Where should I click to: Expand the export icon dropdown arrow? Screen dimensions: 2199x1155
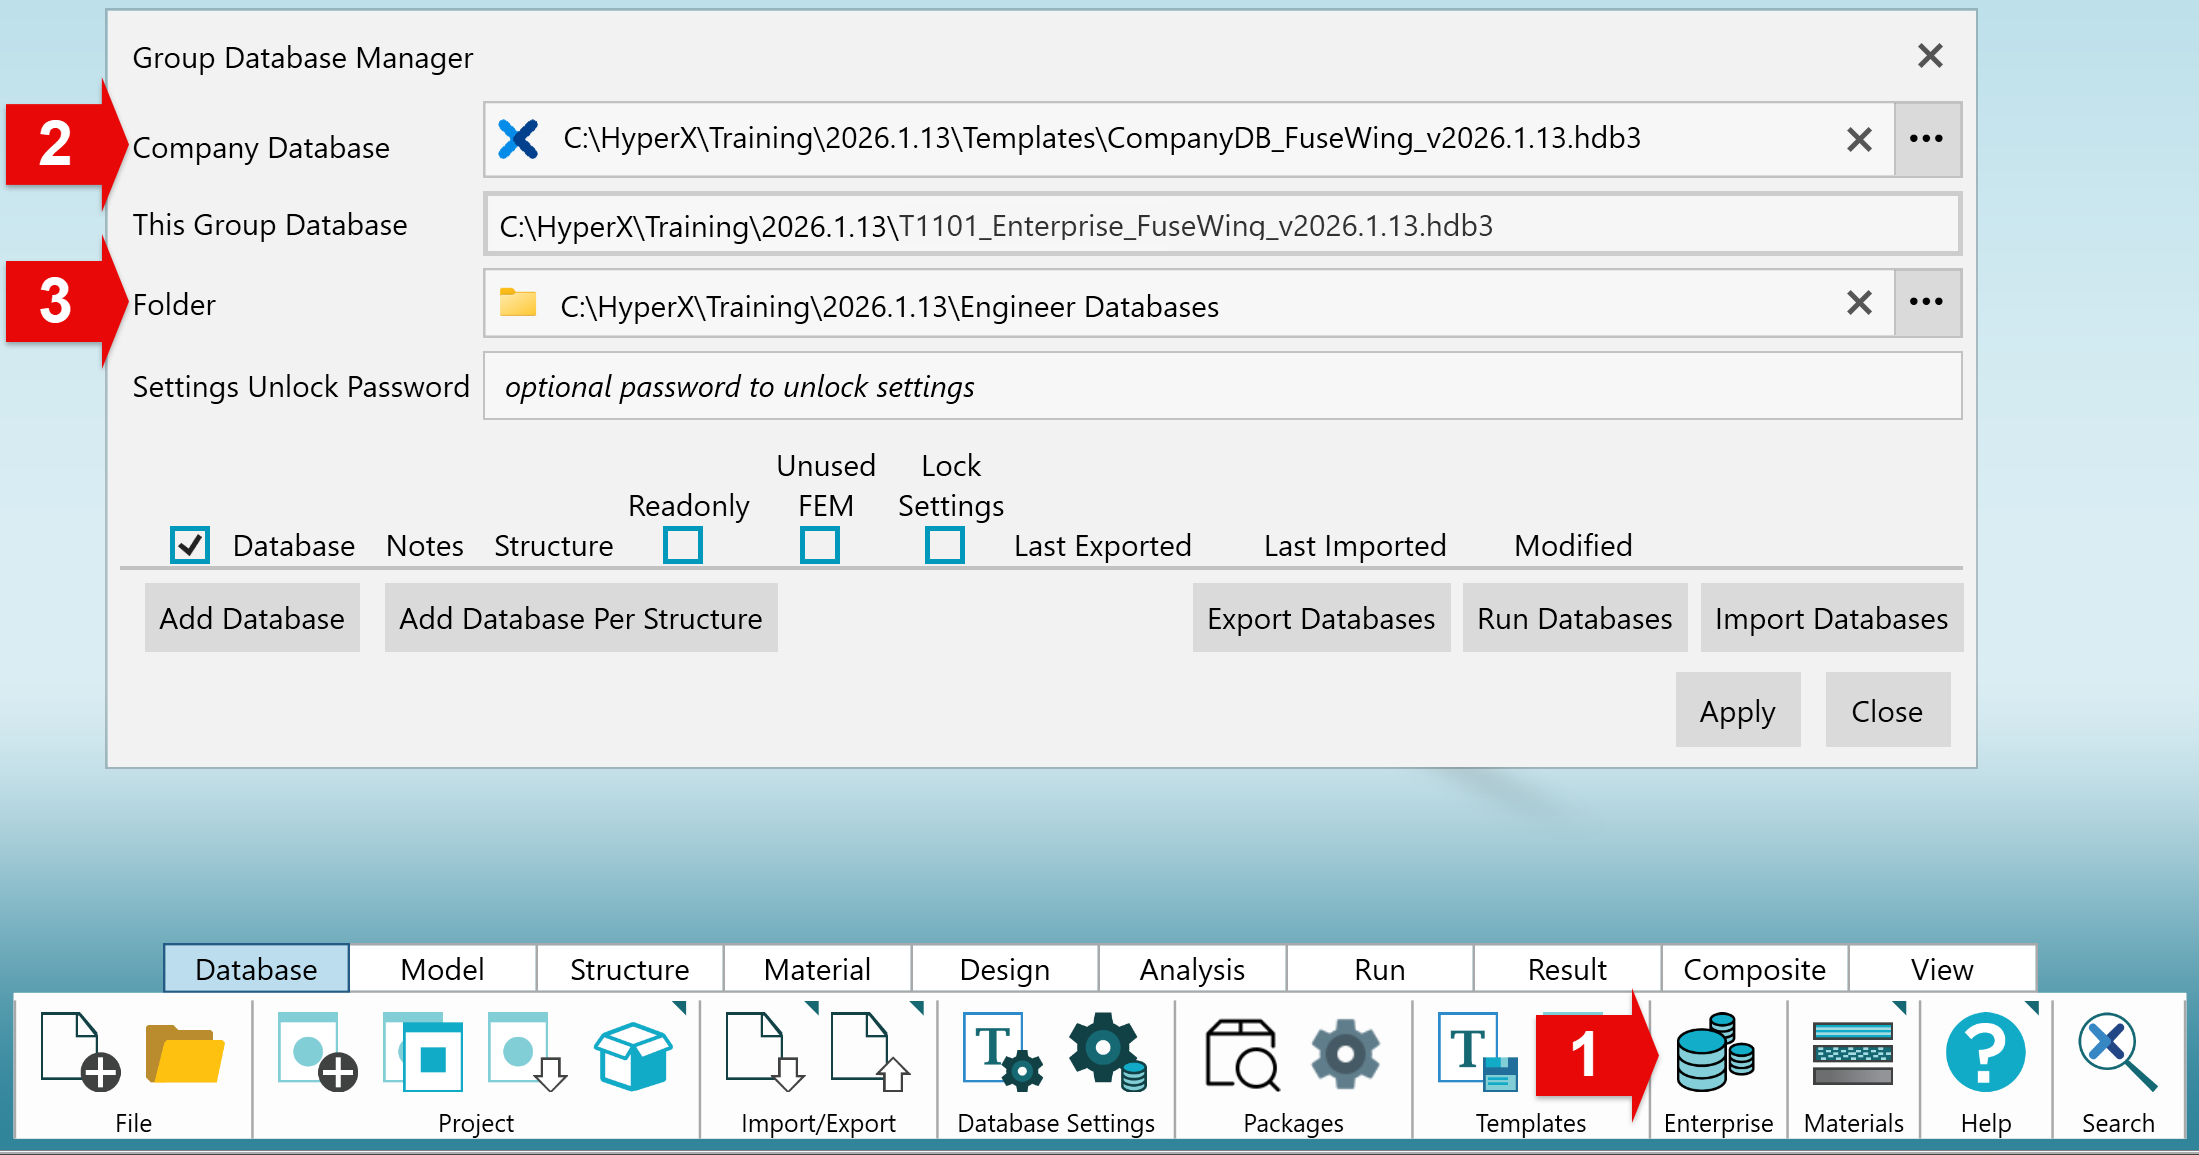[x=917, y=1007]
